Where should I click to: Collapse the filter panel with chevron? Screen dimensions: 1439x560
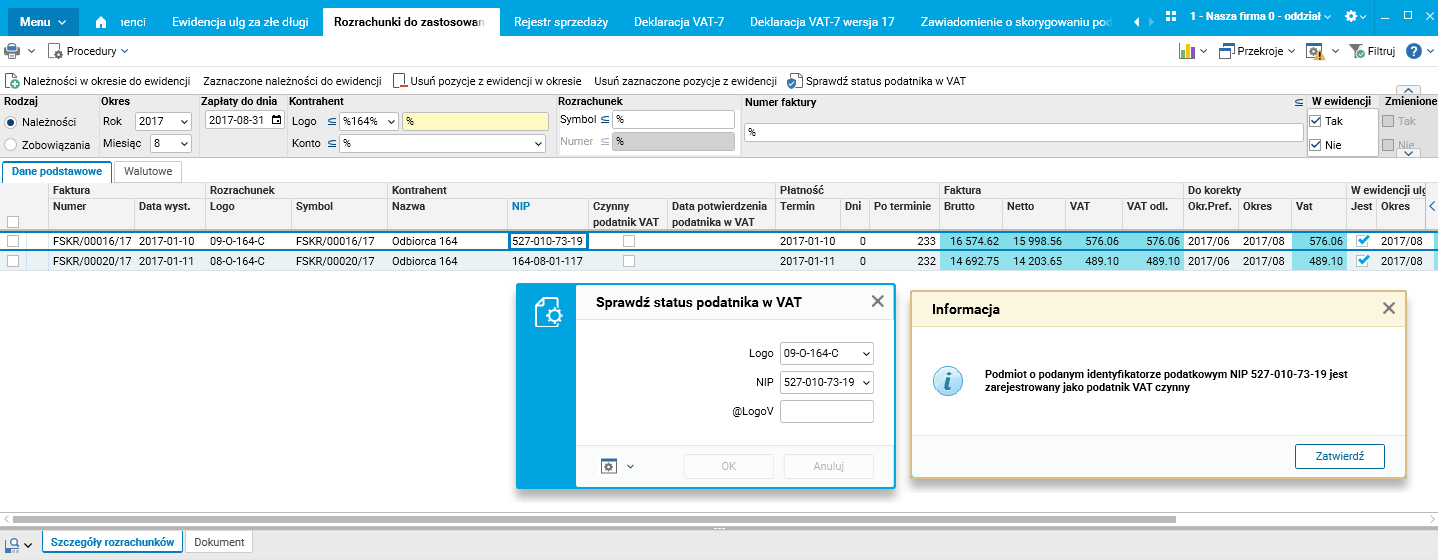[x=1409, y=91]
